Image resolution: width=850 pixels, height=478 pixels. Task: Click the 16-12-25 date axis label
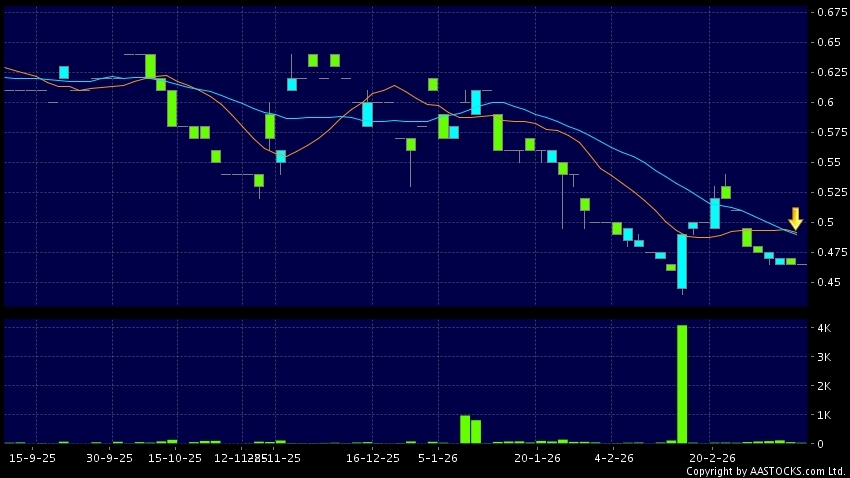tap(372, 457)
